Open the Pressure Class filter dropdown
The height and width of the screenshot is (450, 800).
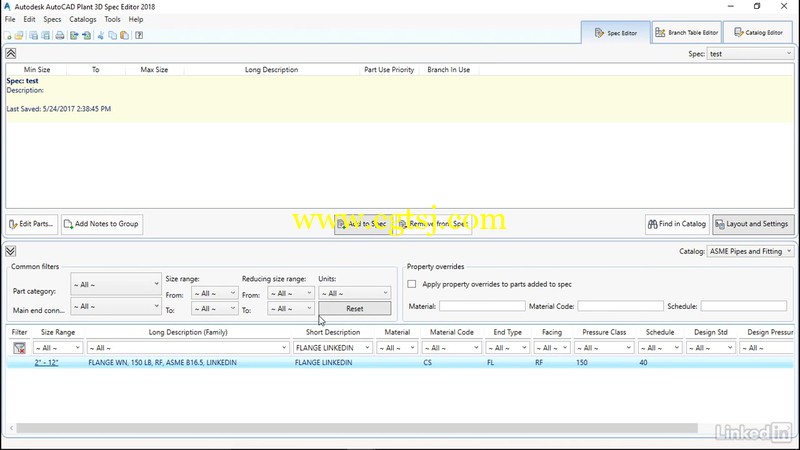604,348
